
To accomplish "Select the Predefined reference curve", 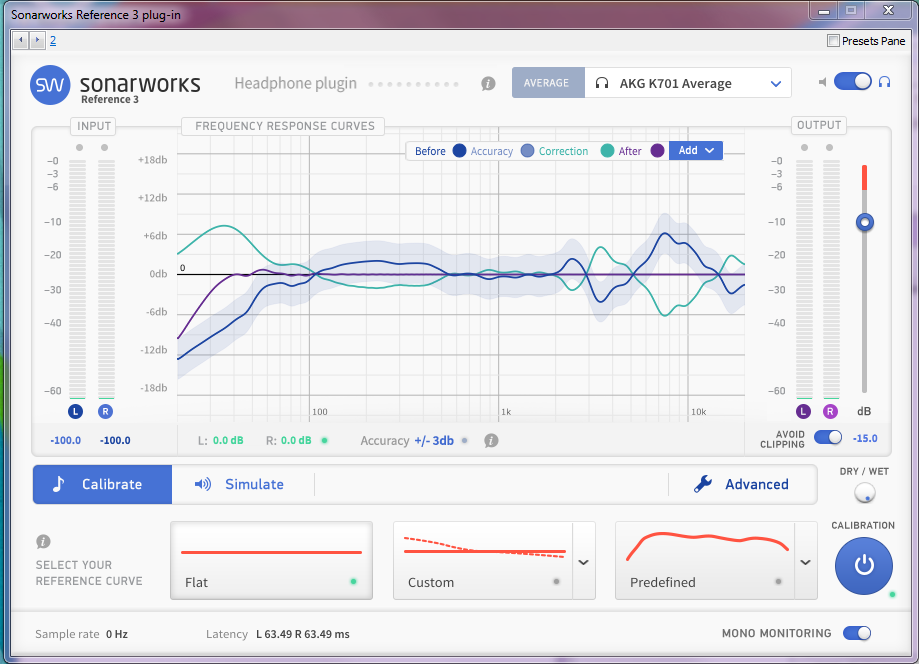I will tap(705, 560).
